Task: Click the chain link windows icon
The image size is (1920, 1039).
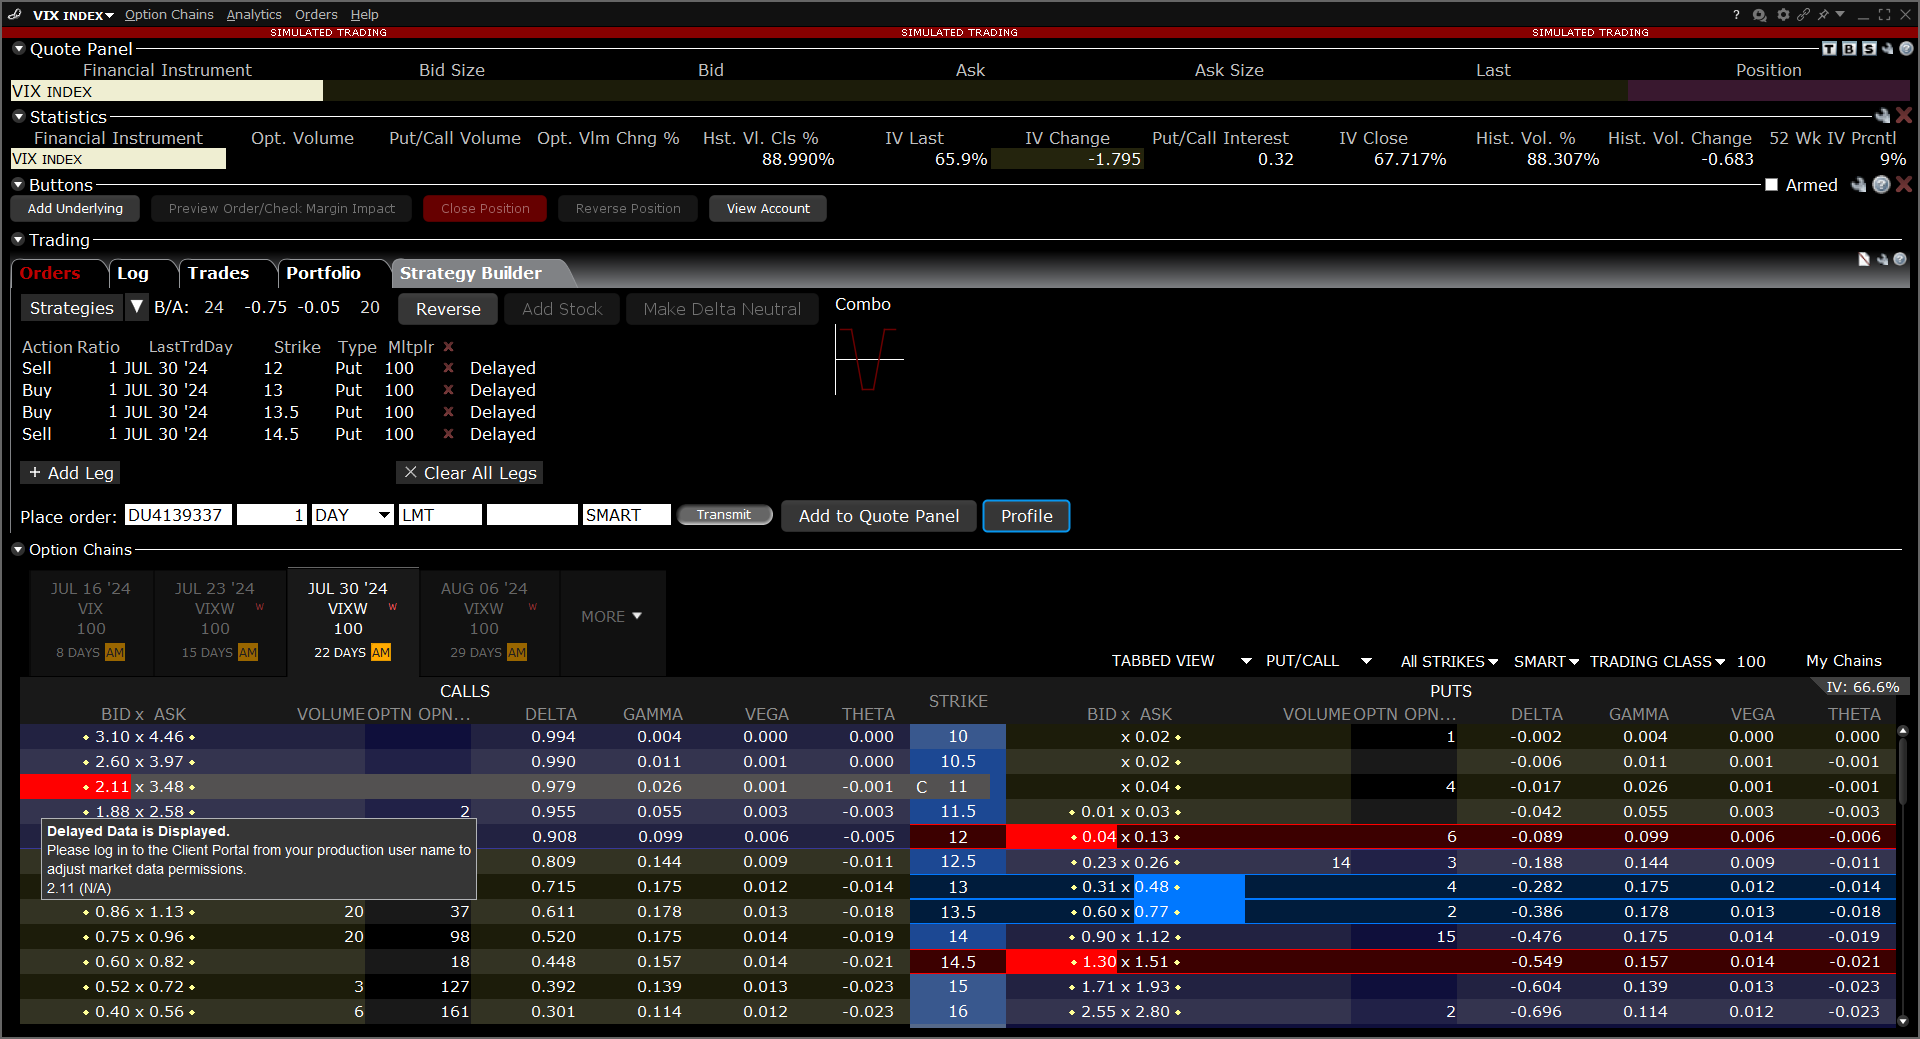Action: pos(1803,15)
